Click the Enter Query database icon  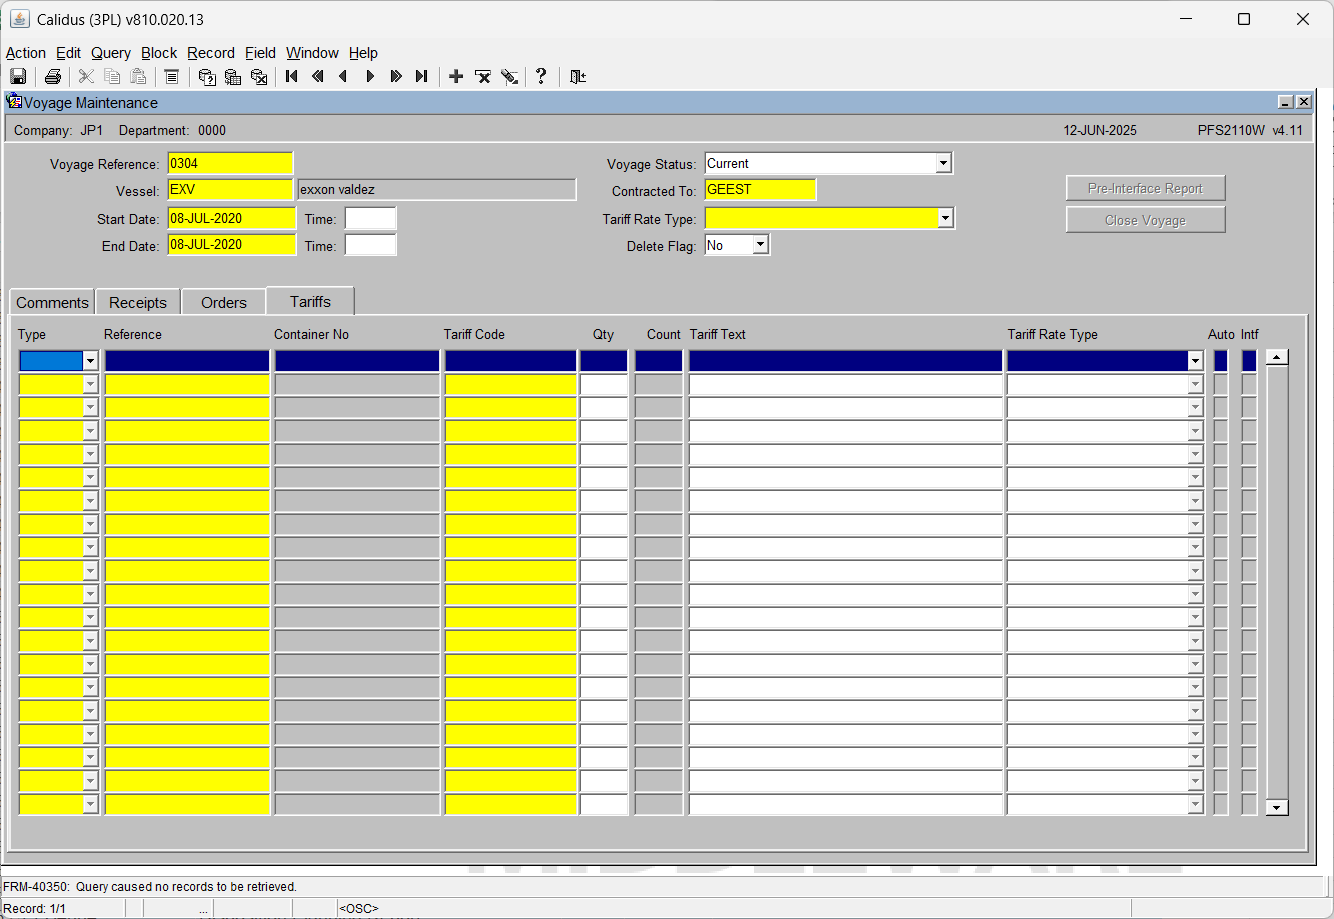[x=207, y=76]
